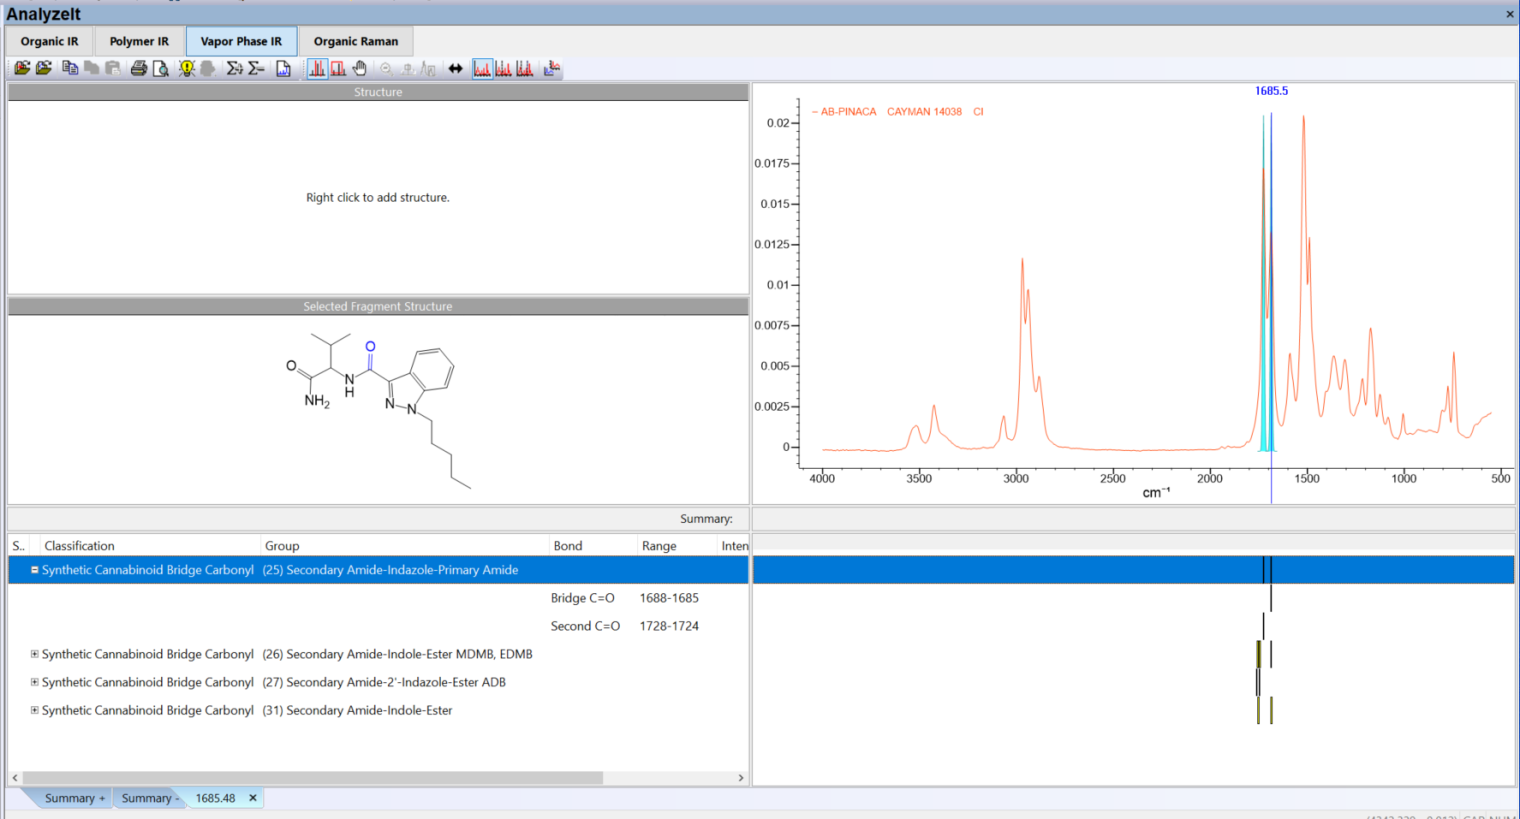Select the Print icon
Image resolution: width=1520 pixels, height=819 pixels.
[x=139, y=68]
